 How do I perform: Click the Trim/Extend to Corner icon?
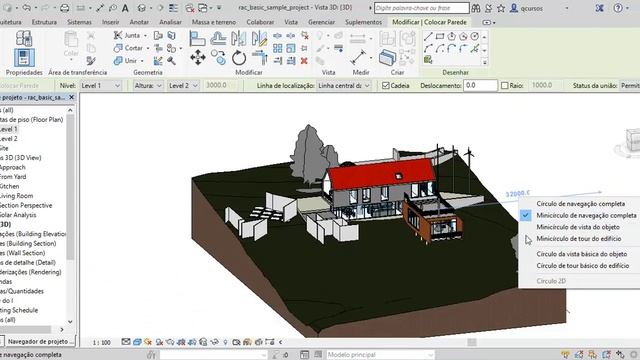click(260, 58)
